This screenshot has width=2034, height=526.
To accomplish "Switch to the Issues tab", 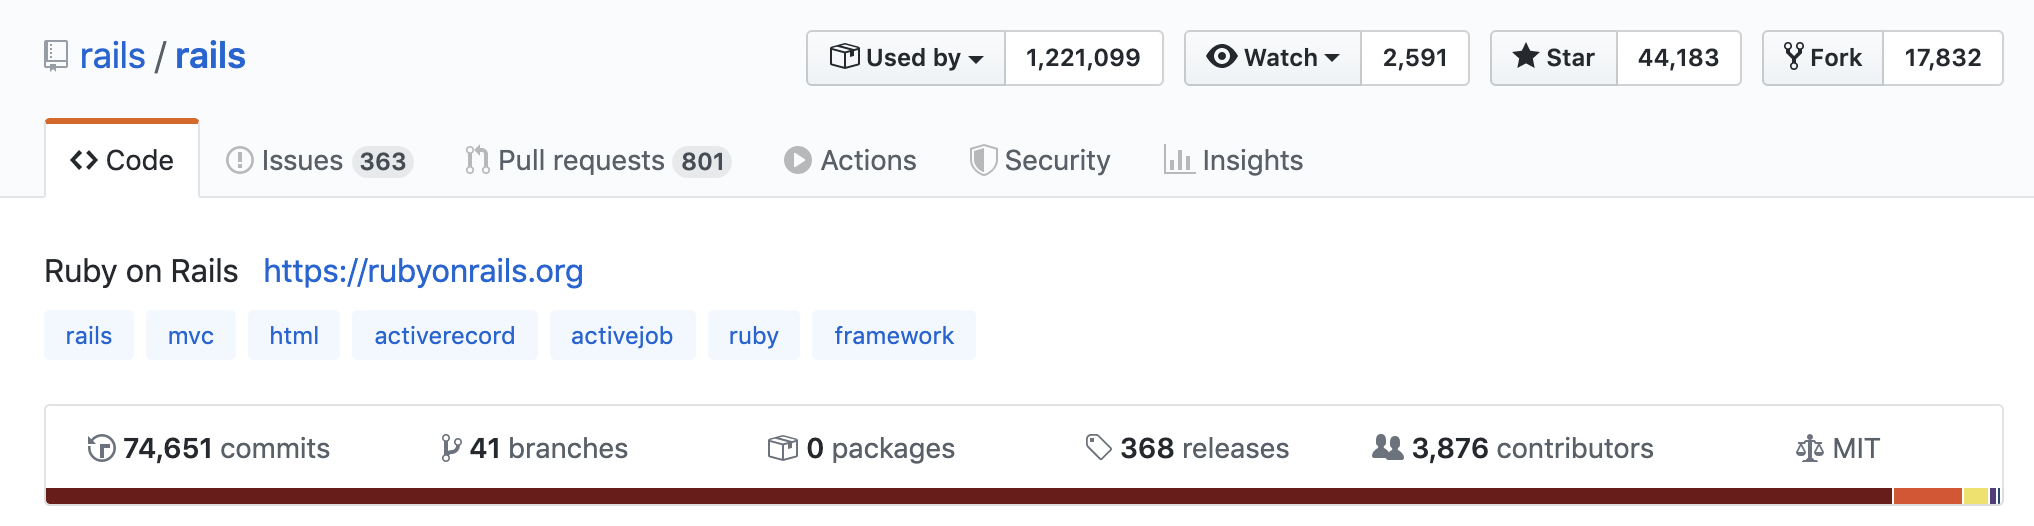I will click(x=319, y=160).
